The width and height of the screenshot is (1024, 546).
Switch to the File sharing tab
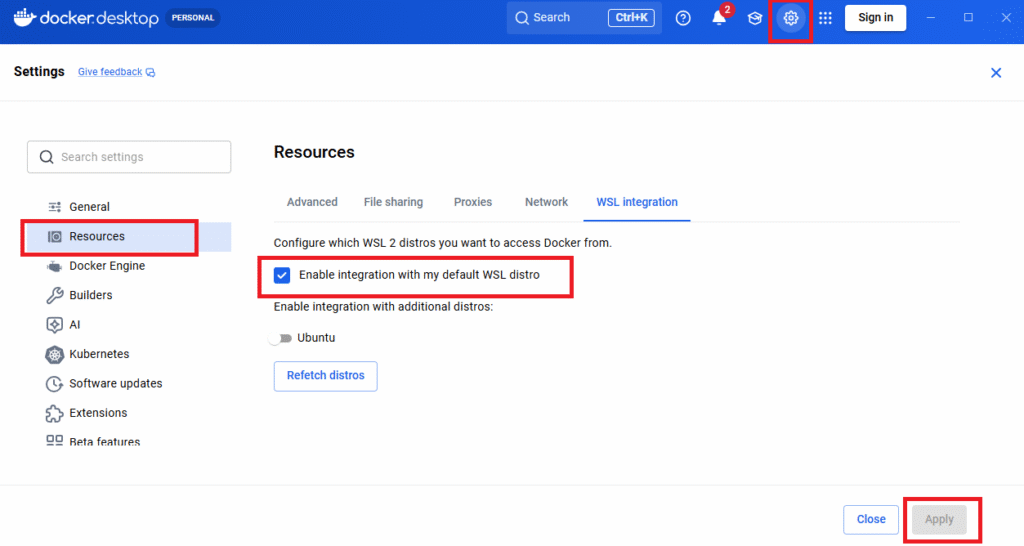coord(393,202)
